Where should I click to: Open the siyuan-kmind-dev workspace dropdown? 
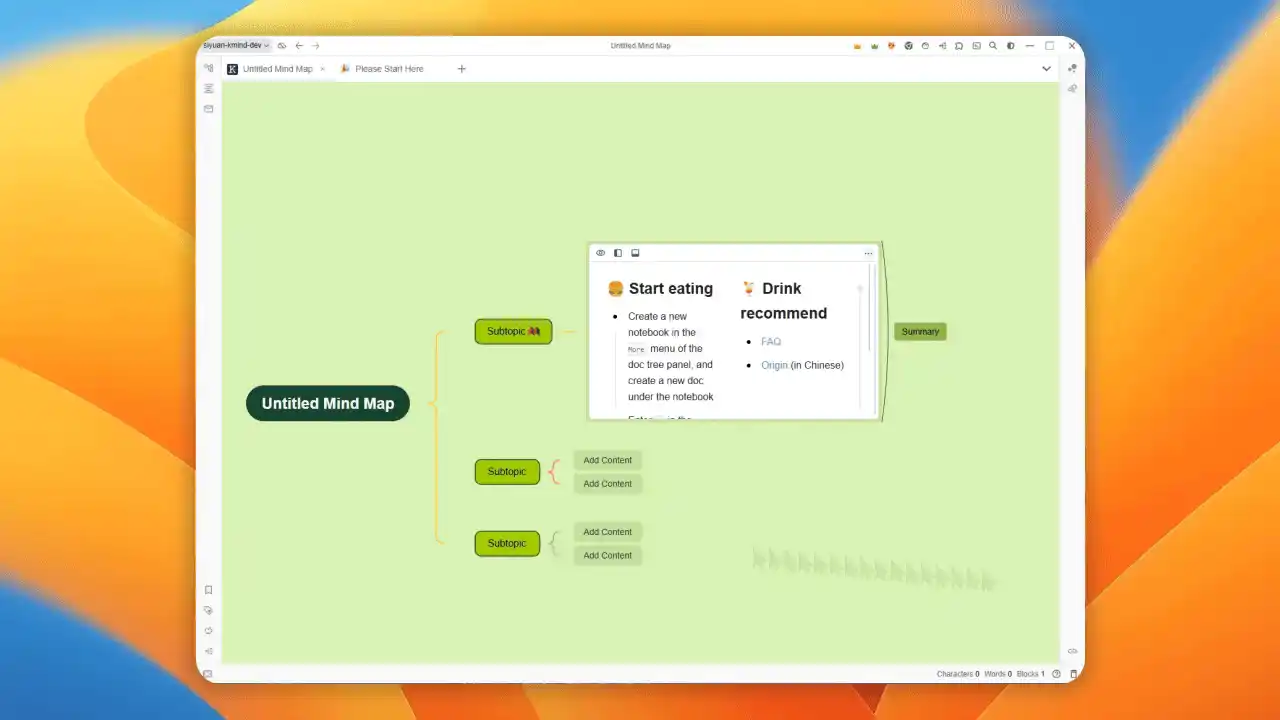tap(237, 45)
